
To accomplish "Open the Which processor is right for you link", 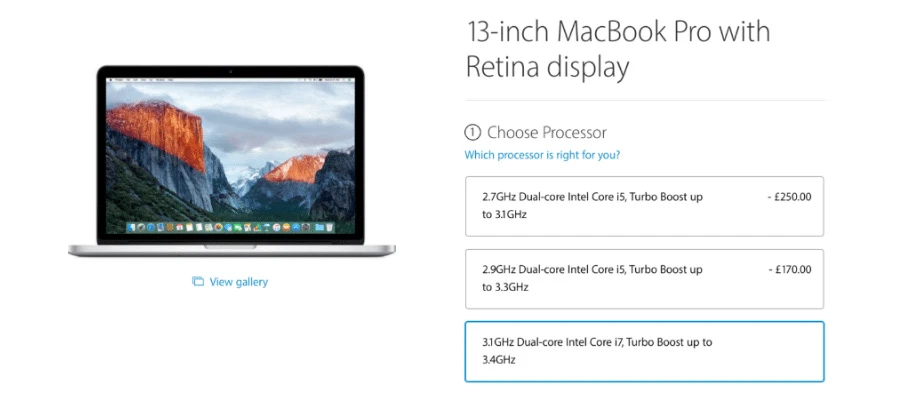I will pos(542,155).
